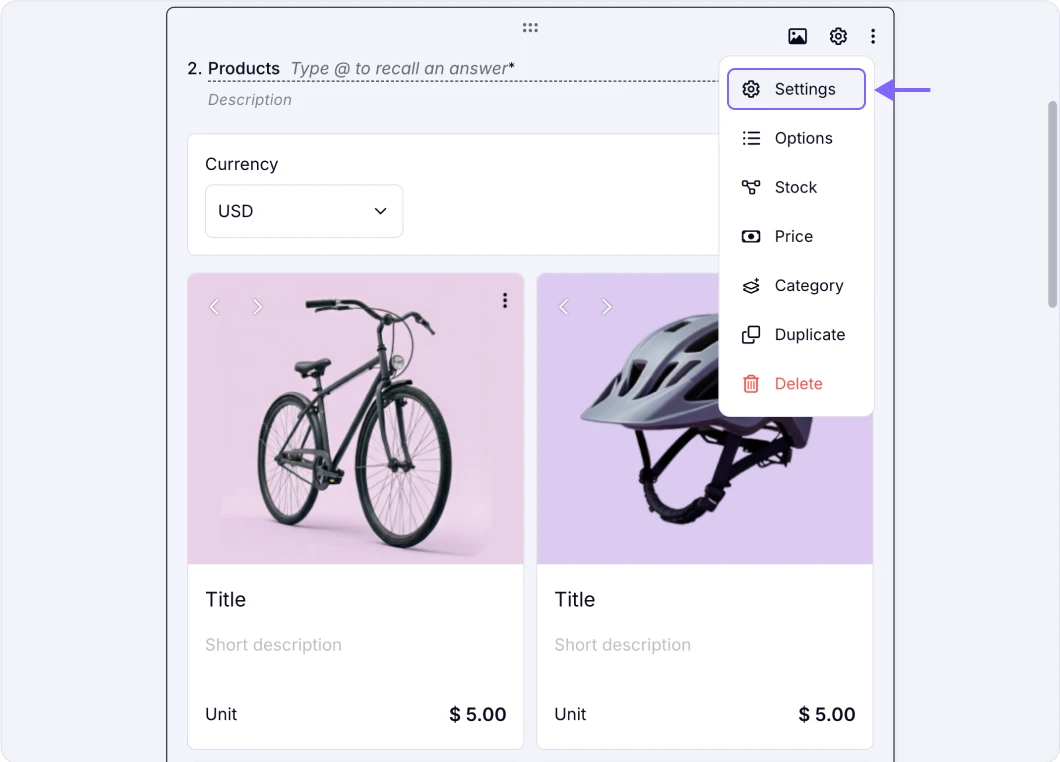
Task: Open the kebab menu on the bicycle card
Action: [x=505, y=300]
